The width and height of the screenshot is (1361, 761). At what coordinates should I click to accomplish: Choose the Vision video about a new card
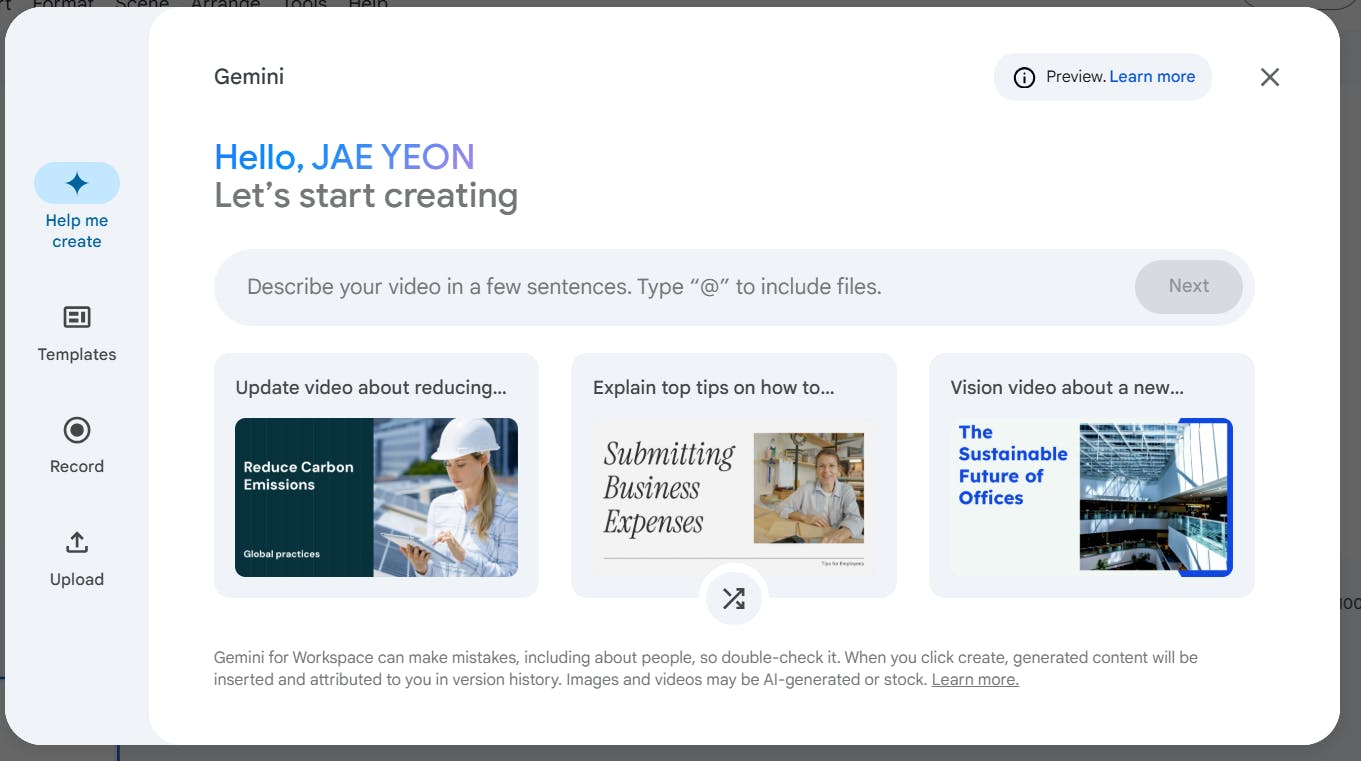click(1092, 475)
